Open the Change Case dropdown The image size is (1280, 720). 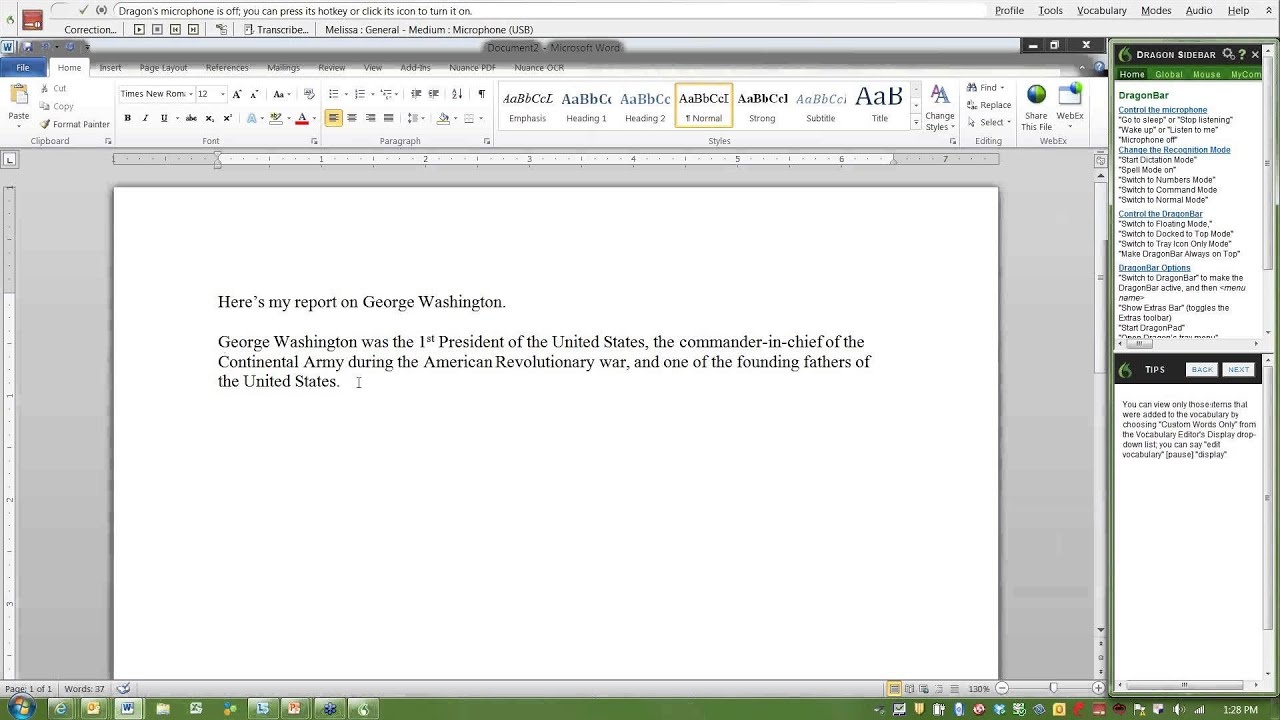(x=282, y=94)
